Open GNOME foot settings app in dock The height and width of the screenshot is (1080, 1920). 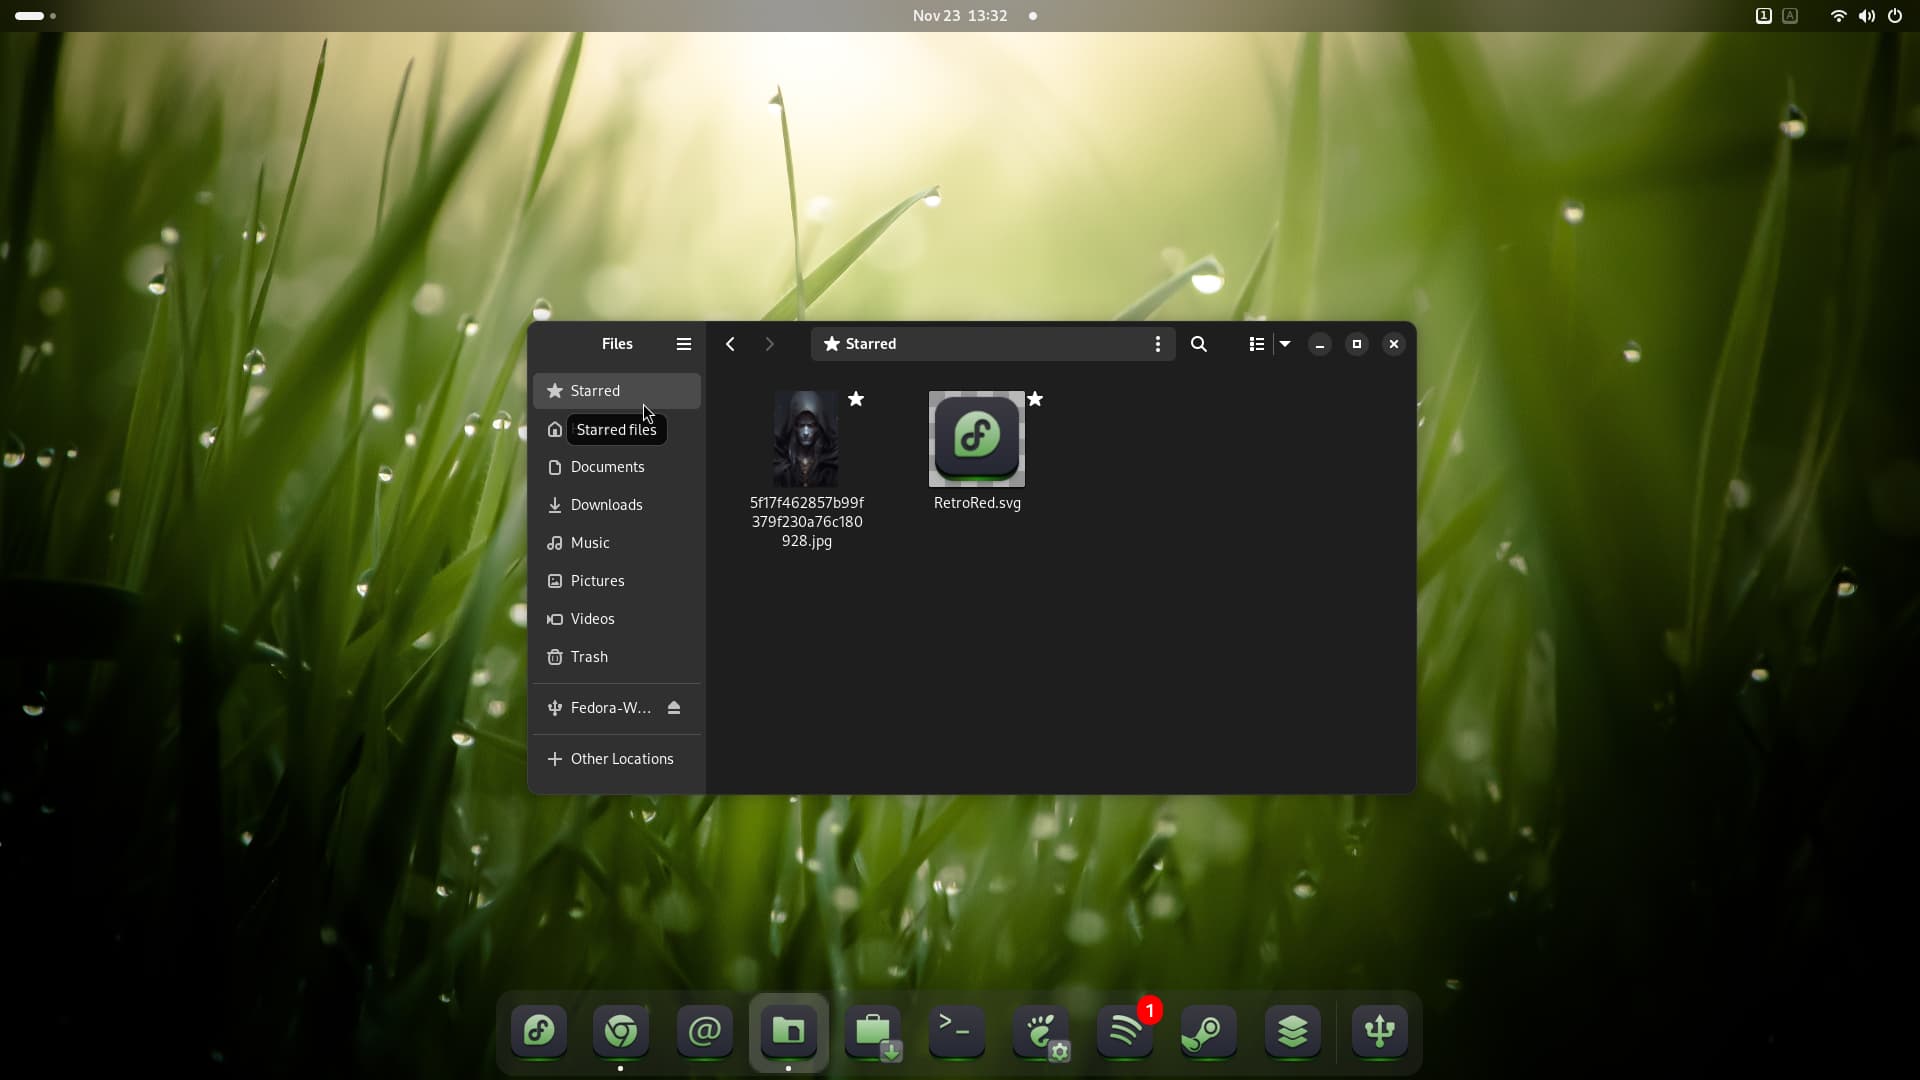coord(1041,1031)
